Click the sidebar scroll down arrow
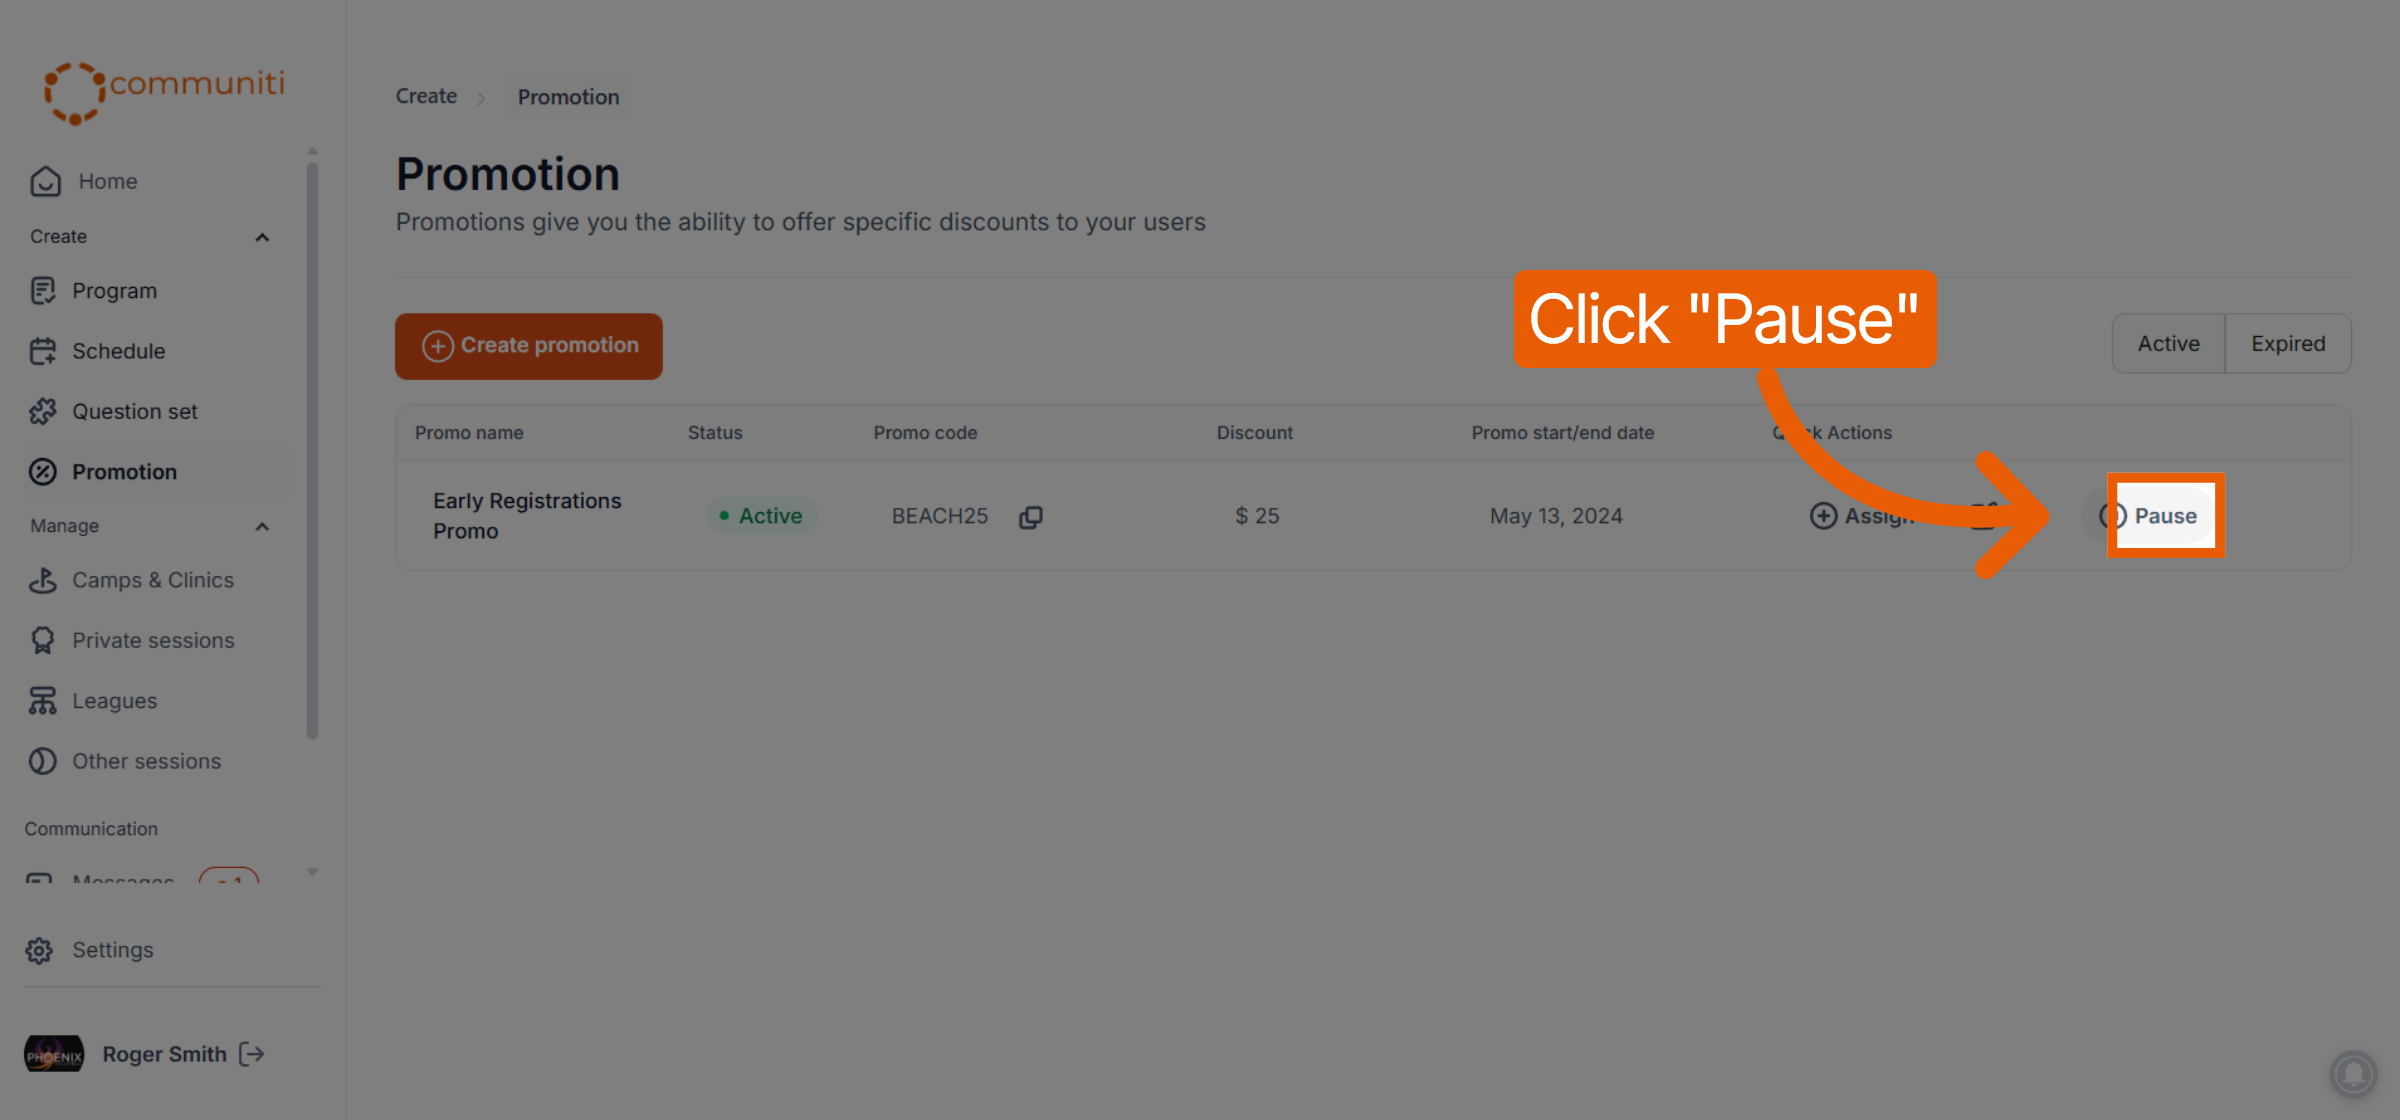 [312, 871]
